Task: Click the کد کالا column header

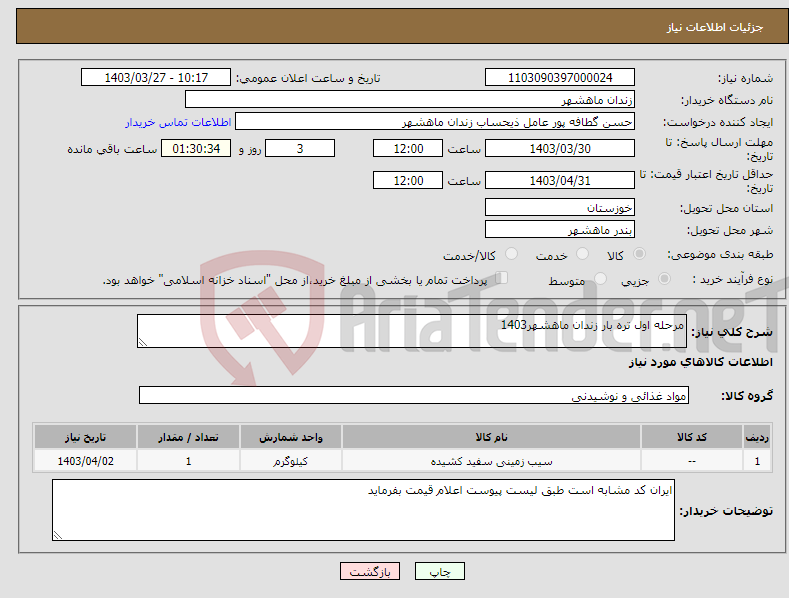Action: [x=691, y=437]
